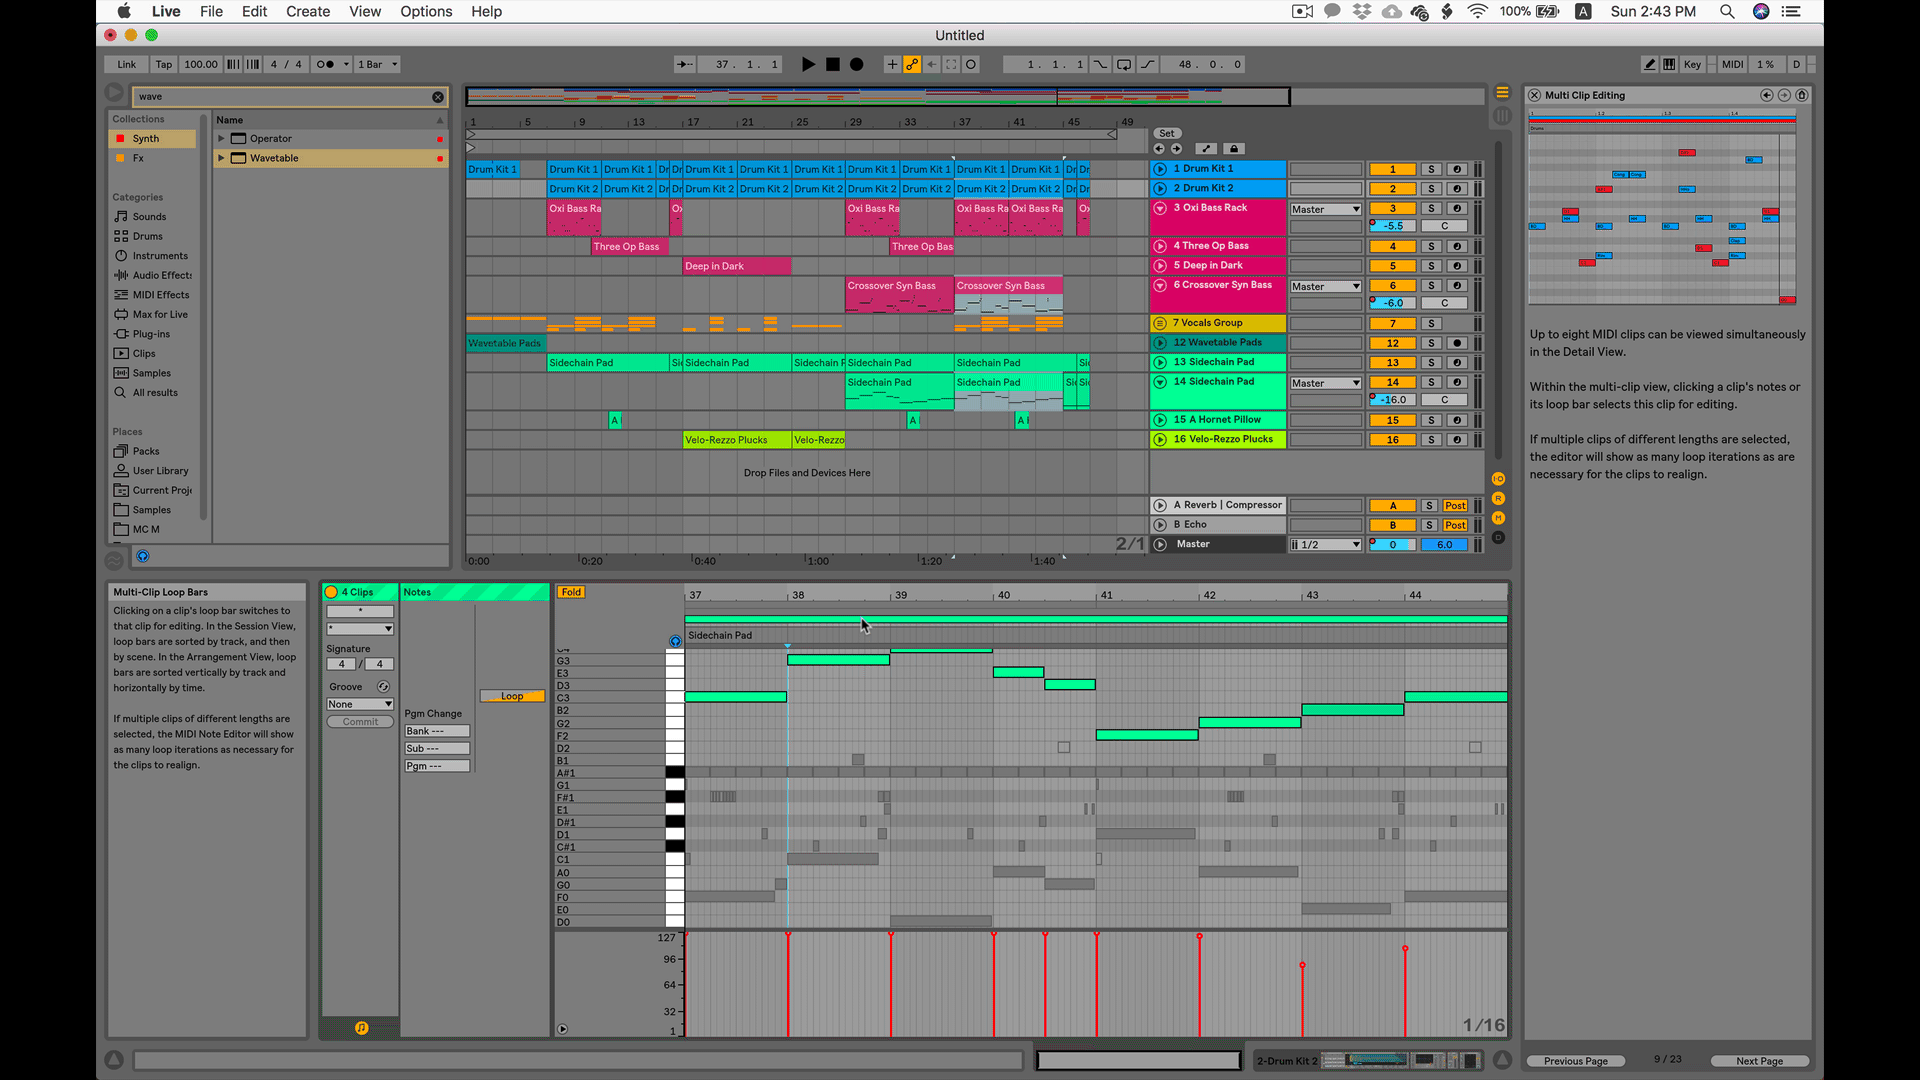This screenshot has height=1080, width=1920.
Task: Clear the browser search field
Action: [438, 97]
